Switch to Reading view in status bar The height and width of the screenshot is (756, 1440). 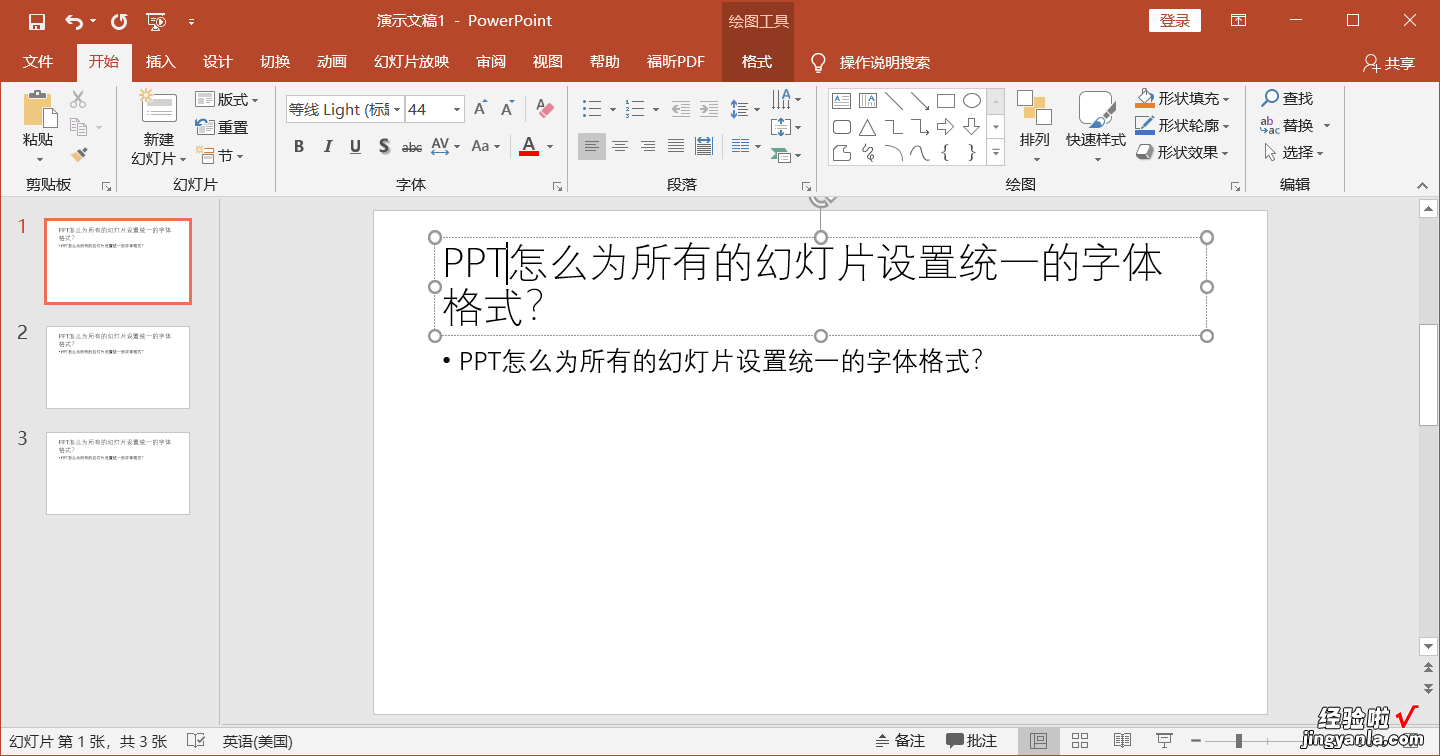click(1122, 741)
